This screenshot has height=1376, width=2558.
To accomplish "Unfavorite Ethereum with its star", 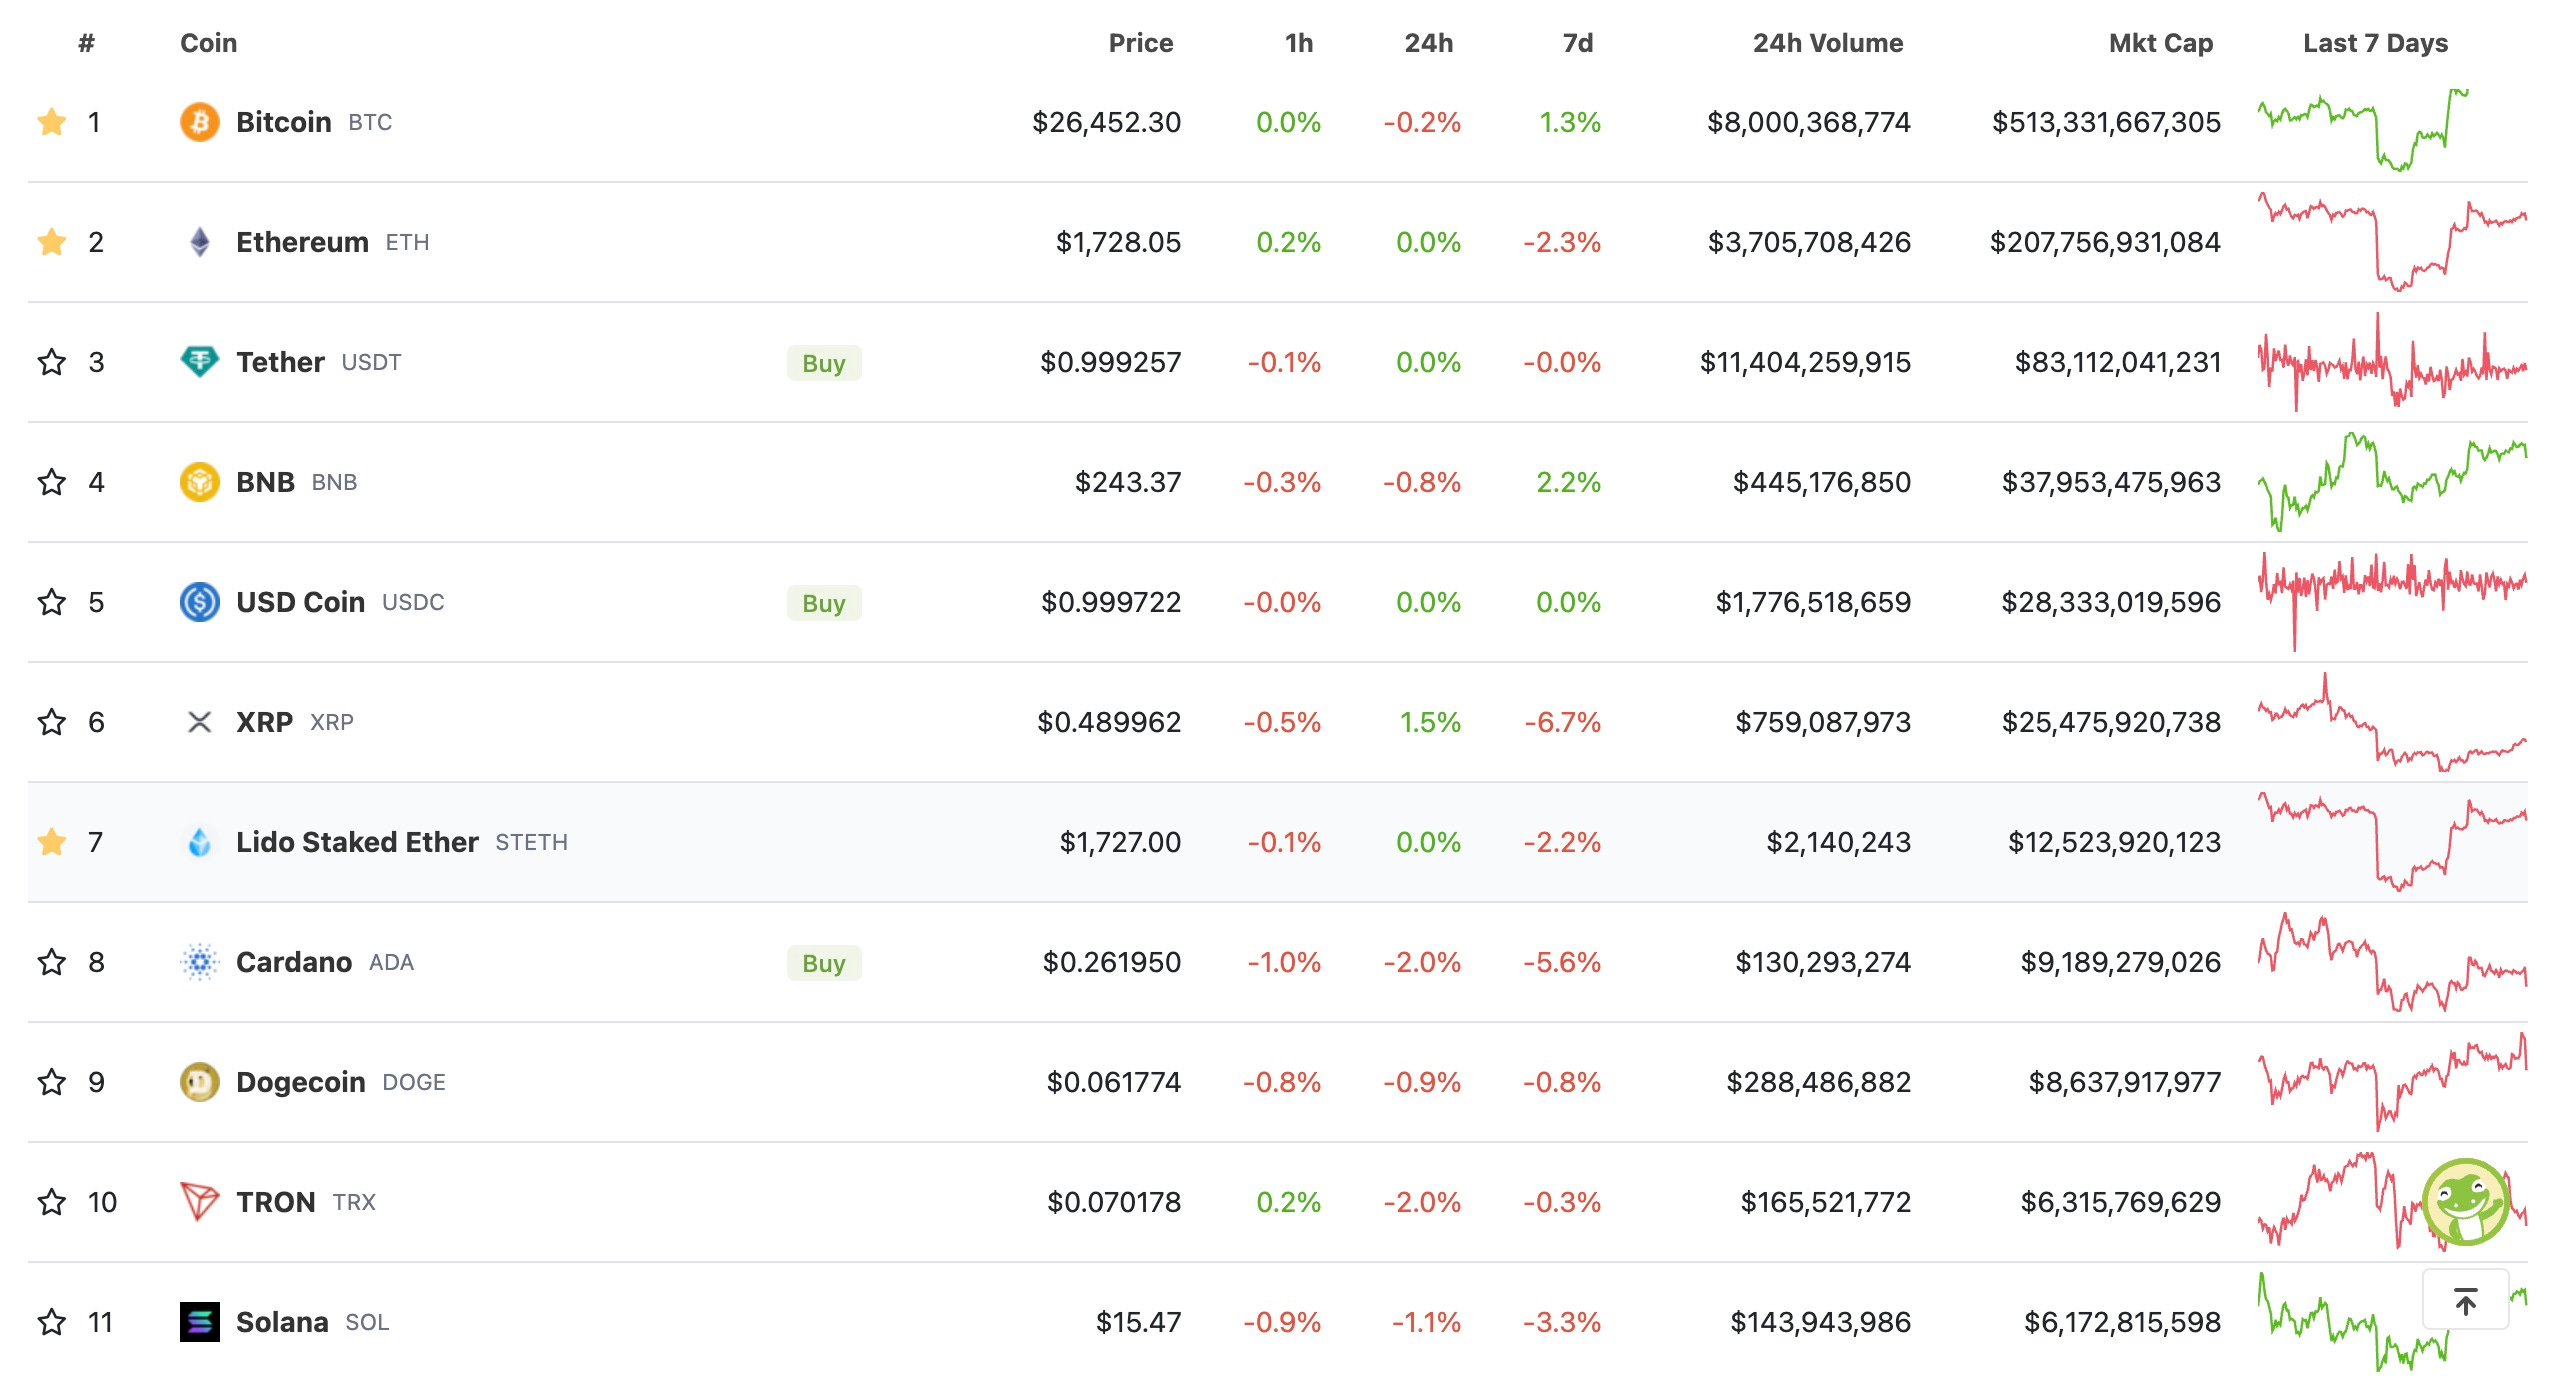I will (52, 242).
